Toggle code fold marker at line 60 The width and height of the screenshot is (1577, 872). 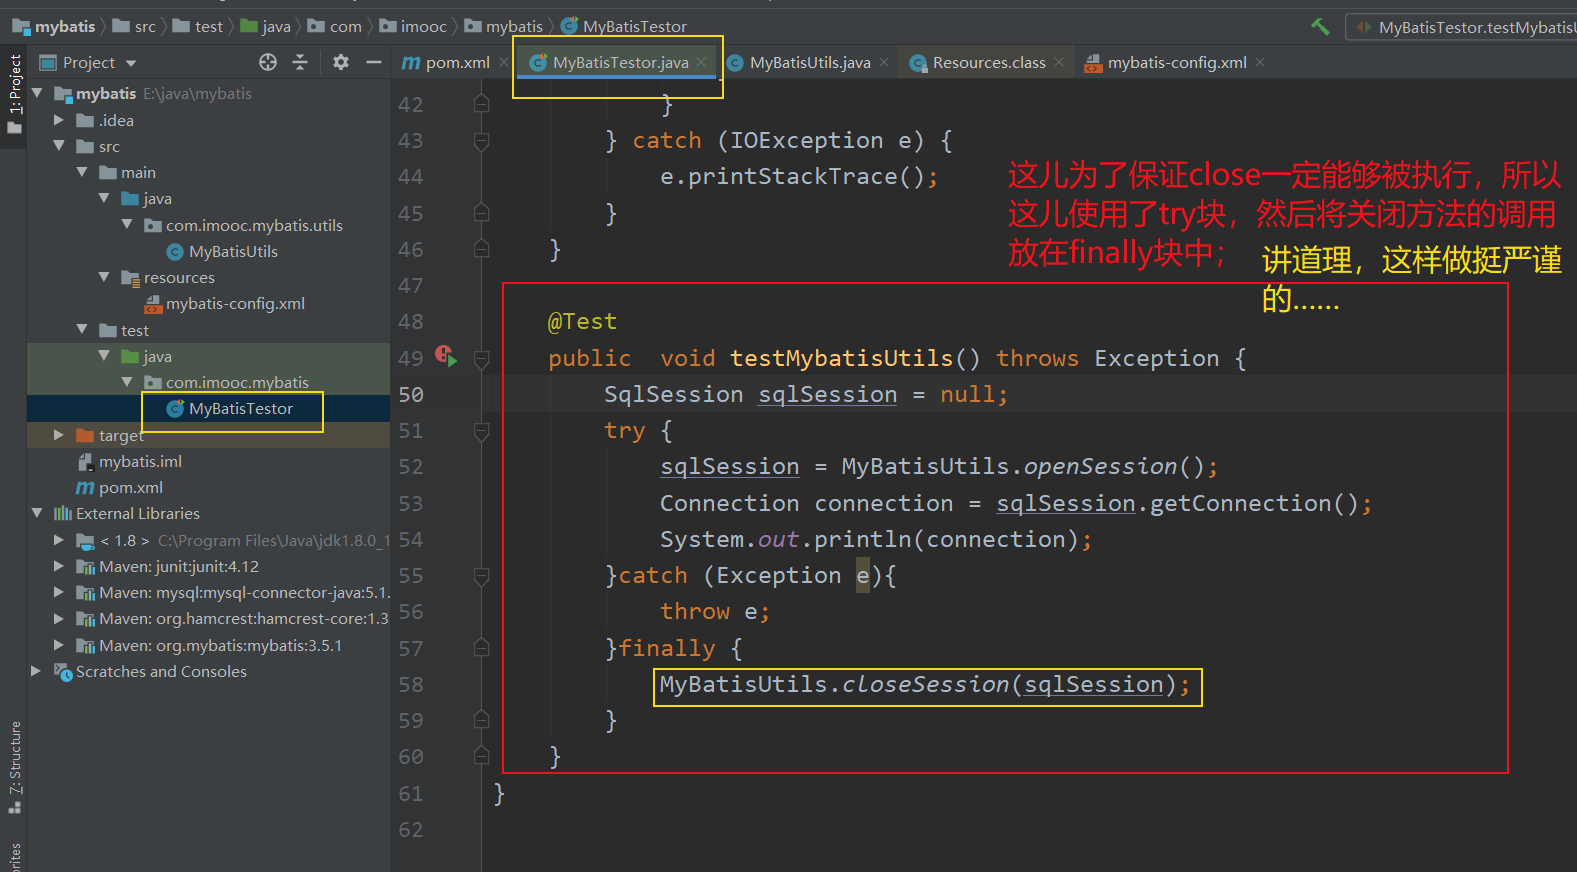click(482, 756)
